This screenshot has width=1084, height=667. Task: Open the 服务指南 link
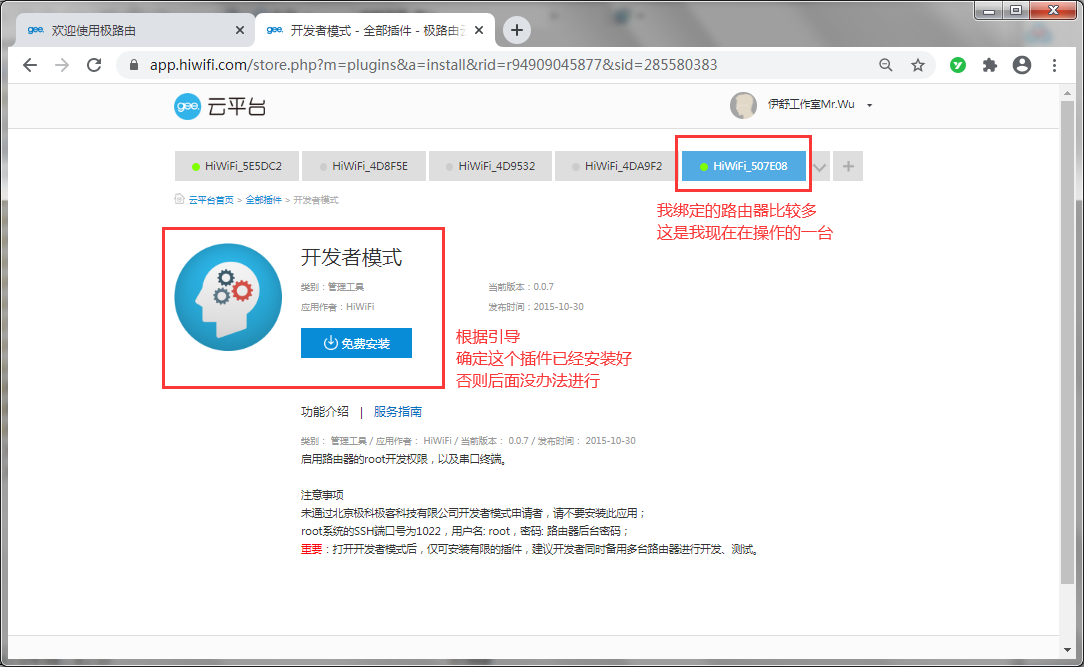(x=398, y=412)
